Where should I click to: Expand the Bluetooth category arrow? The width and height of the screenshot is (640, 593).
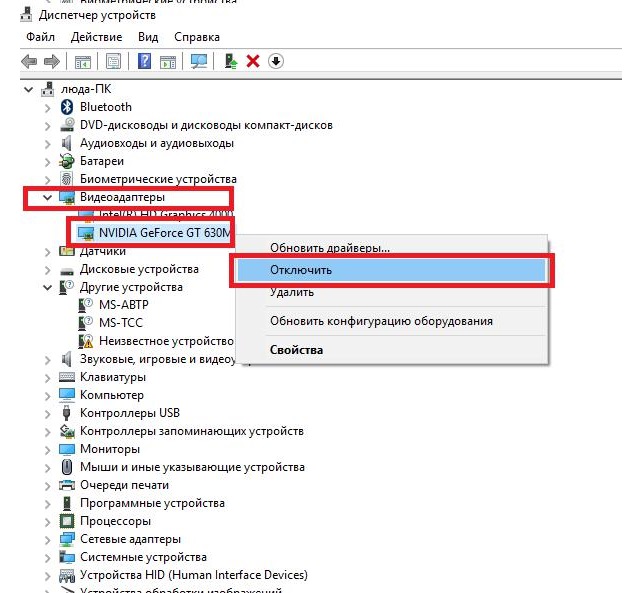(48, 108)
